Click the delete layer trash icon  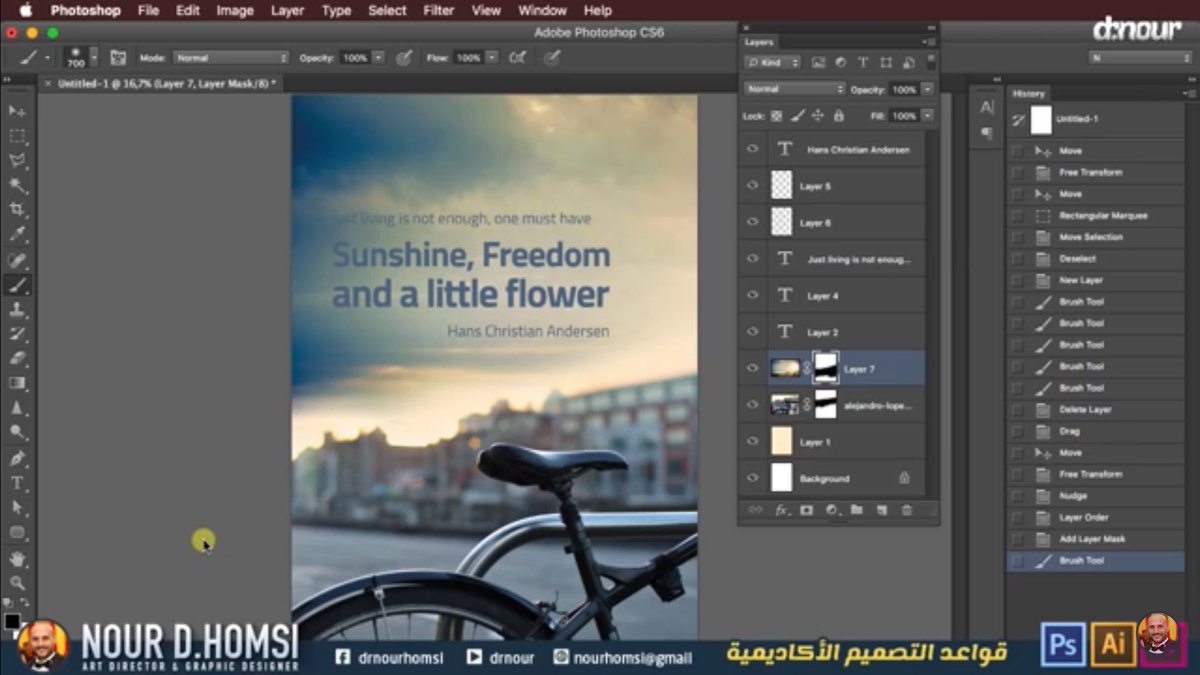(x=907, y=510)
